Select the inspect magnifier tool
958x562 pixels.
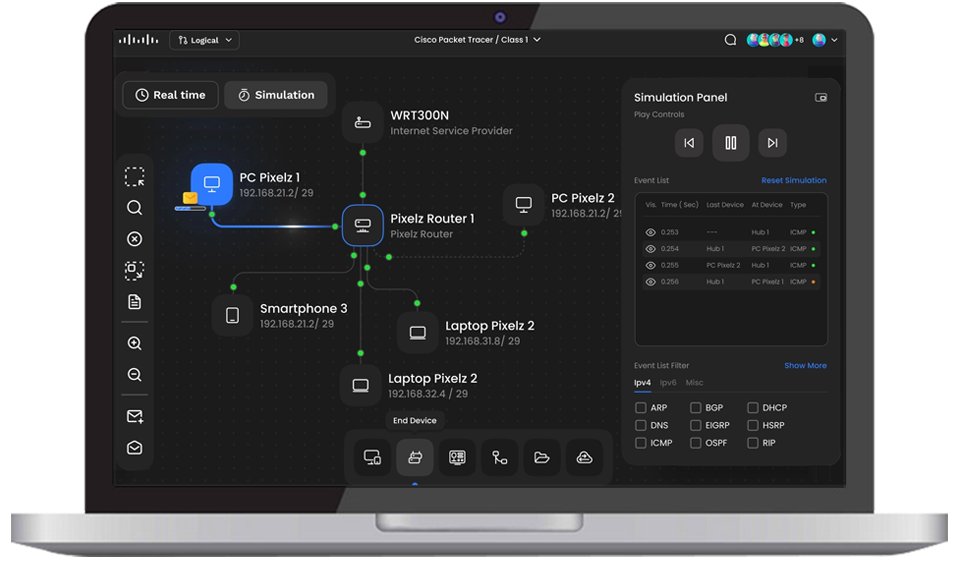(134, 208)
